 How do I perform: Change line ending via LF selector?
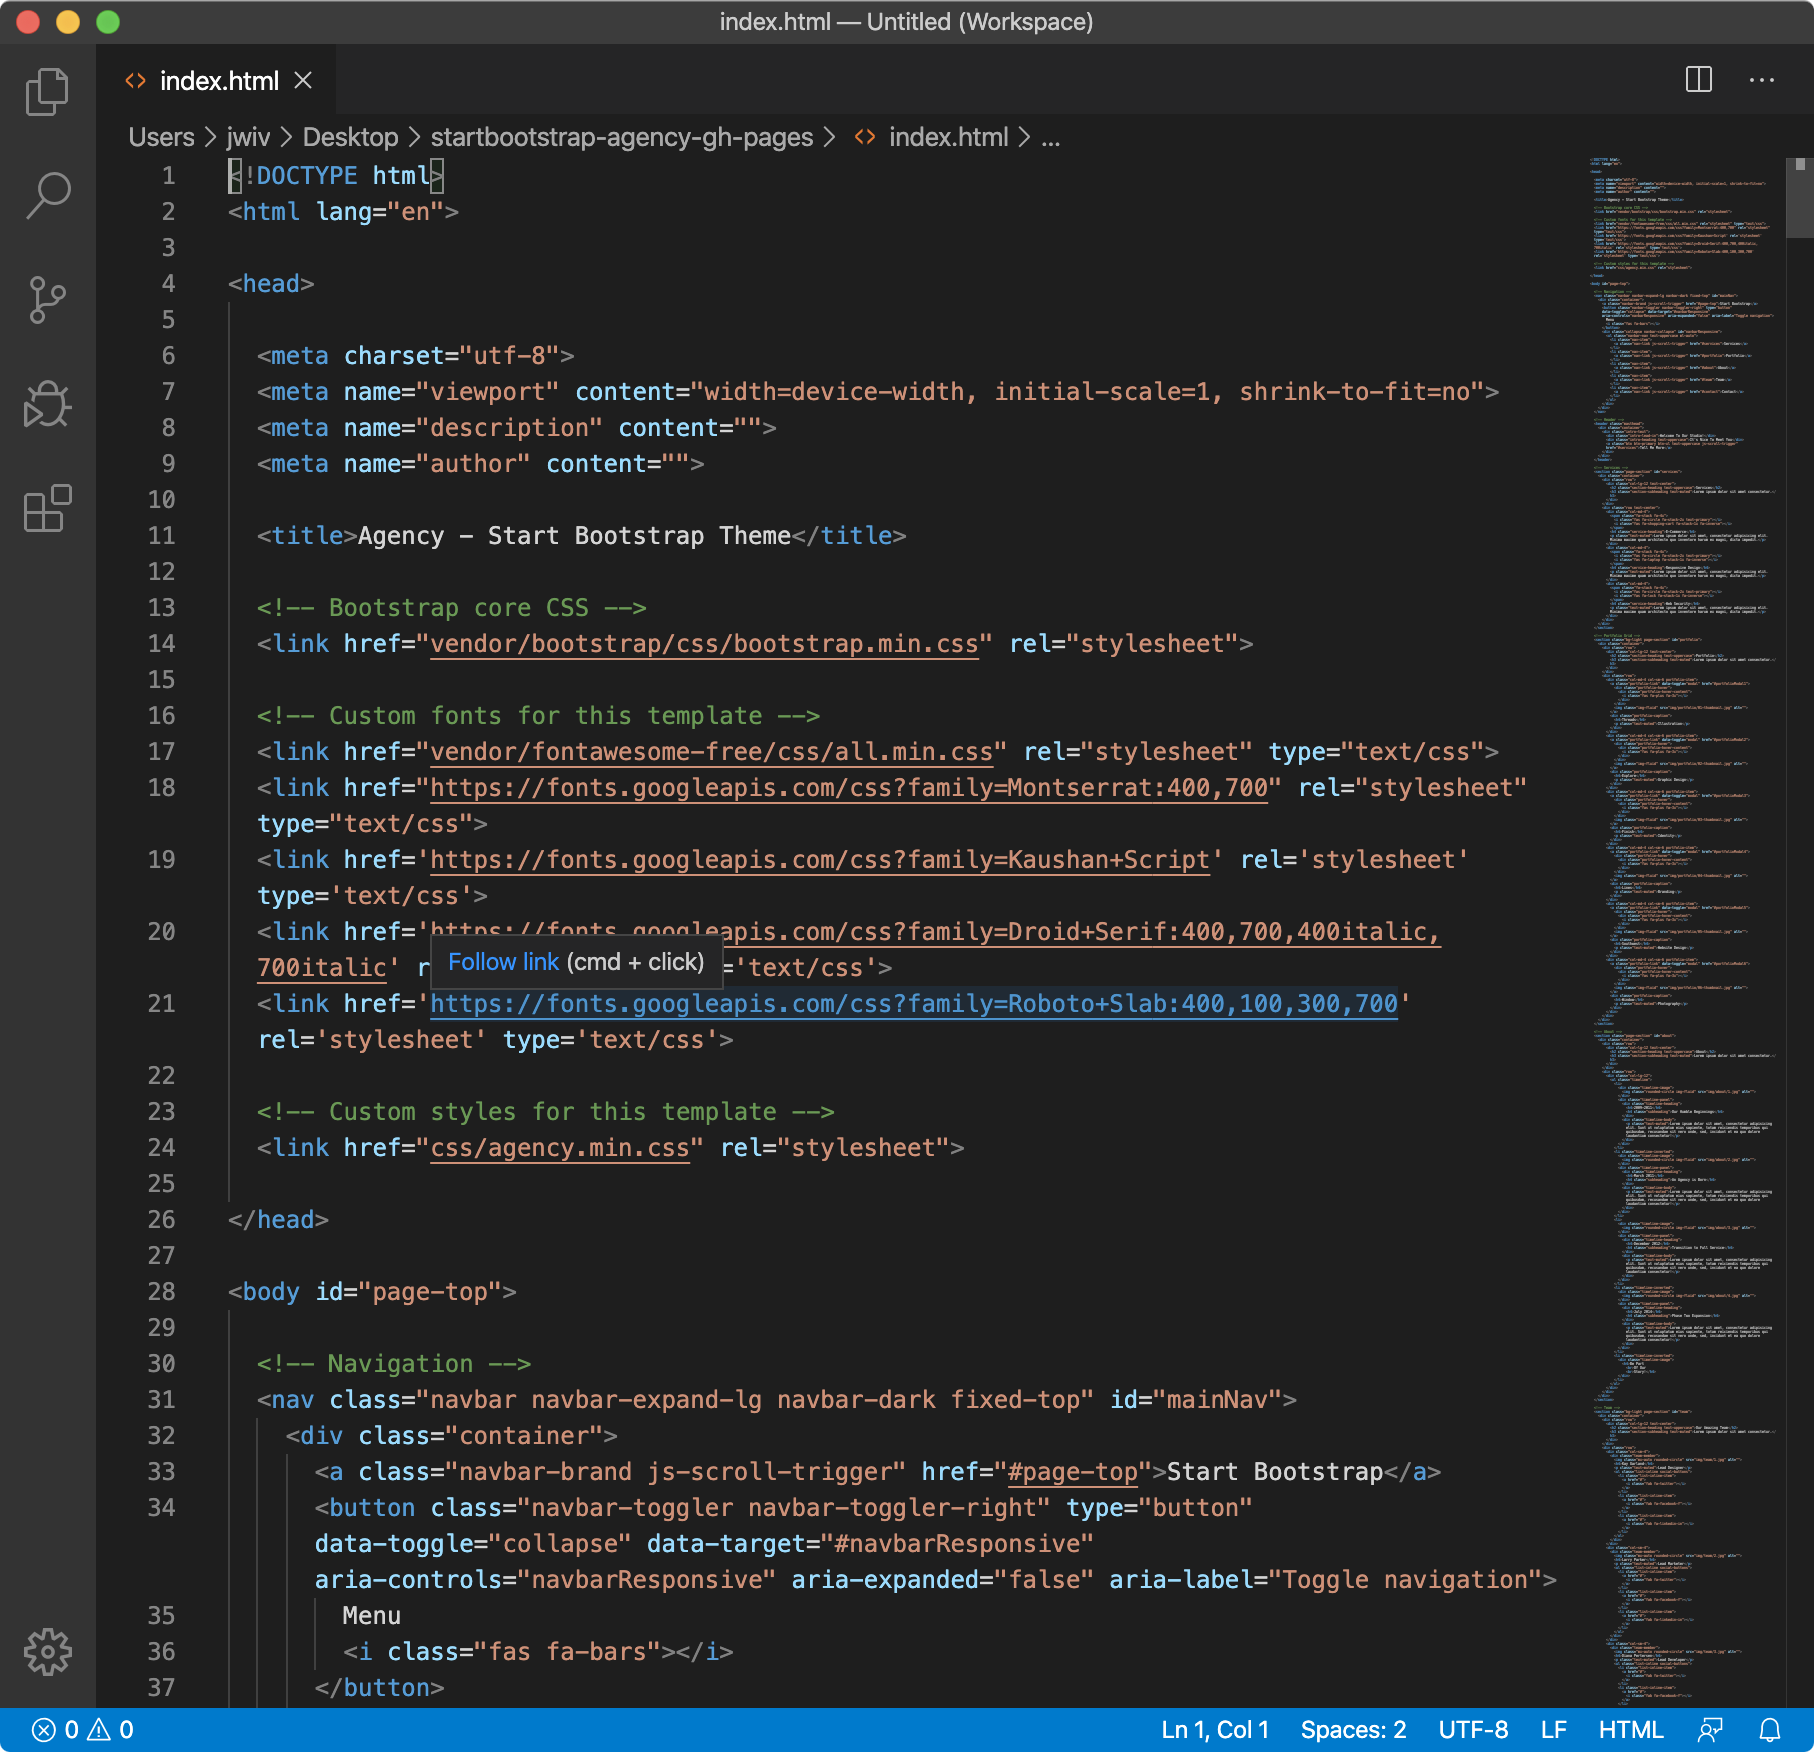[x=1553, y=1729]
